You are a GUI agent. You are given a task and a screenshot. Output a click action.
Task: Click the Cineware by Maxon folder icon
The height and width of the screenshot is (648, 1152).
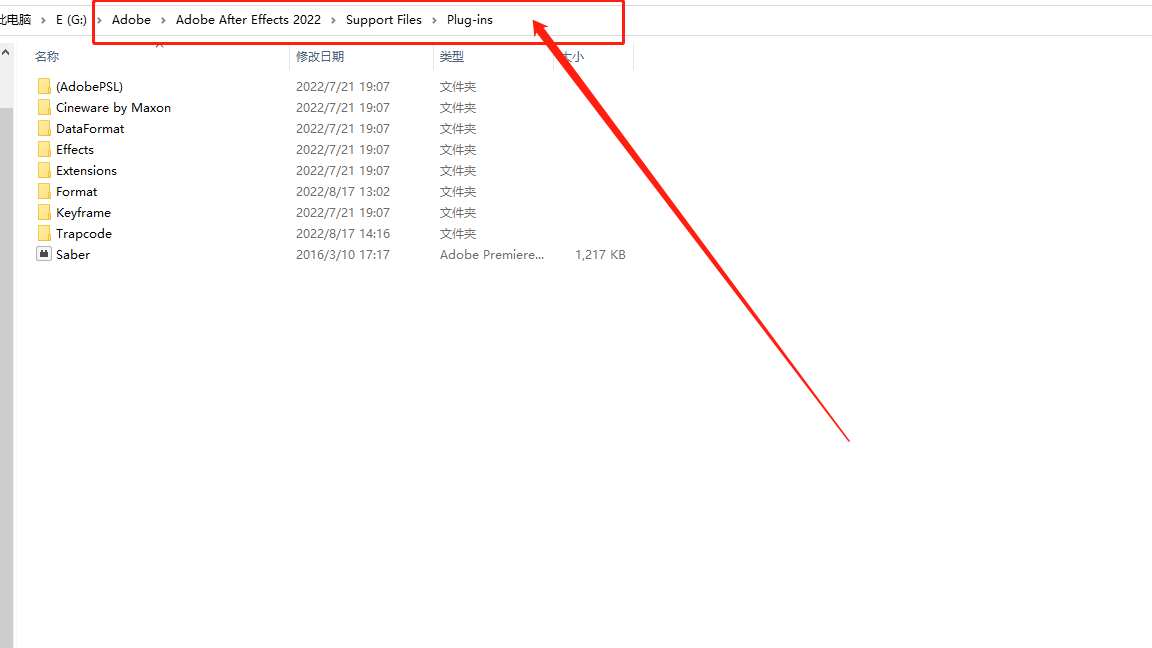point(44,108)
